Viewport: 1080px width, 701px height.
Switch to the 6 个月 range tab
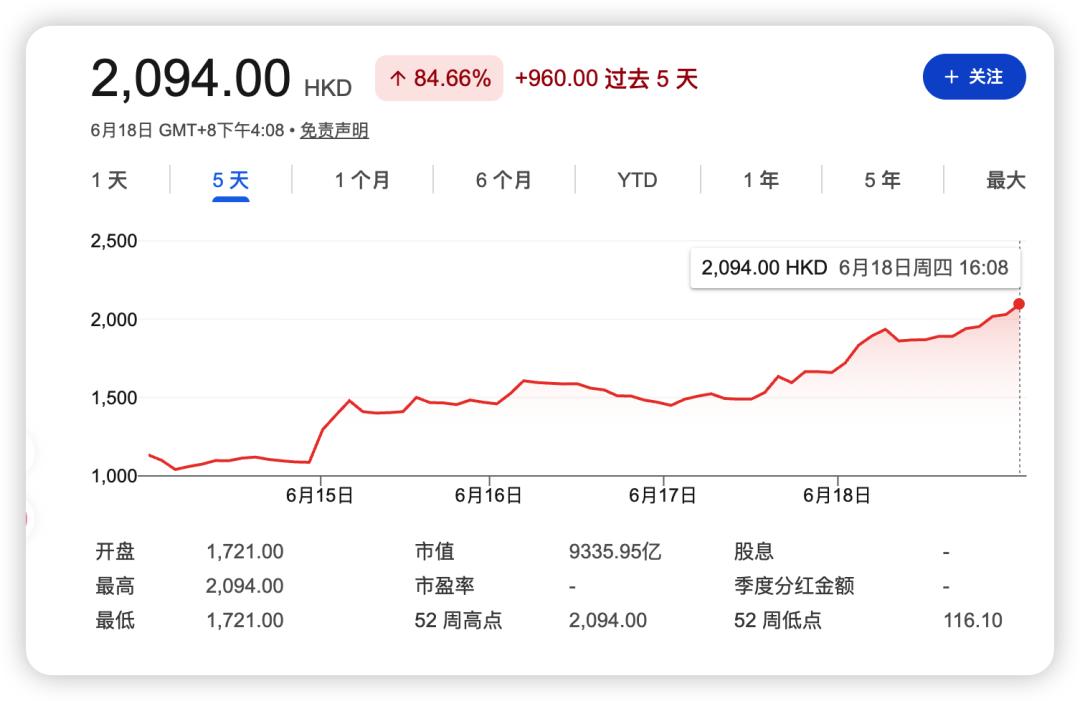503,180
